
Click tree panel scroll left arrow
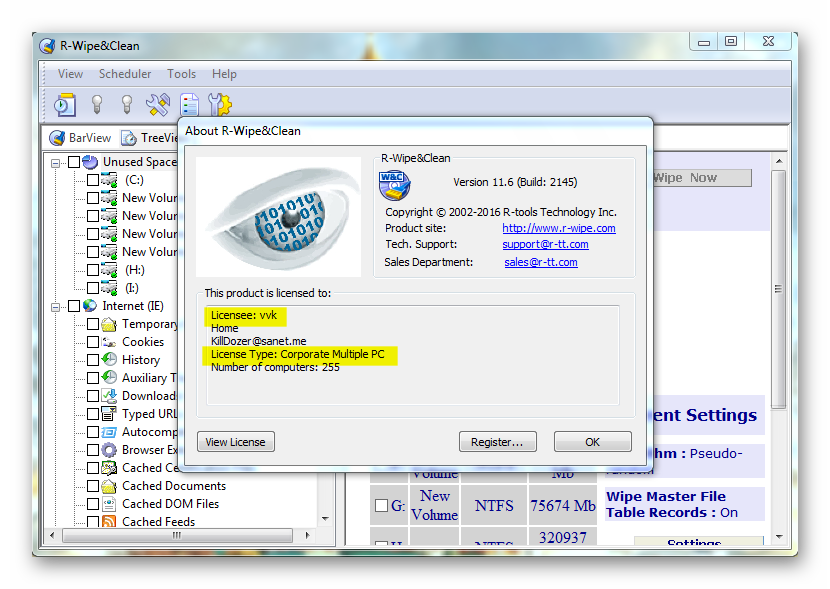52,536
